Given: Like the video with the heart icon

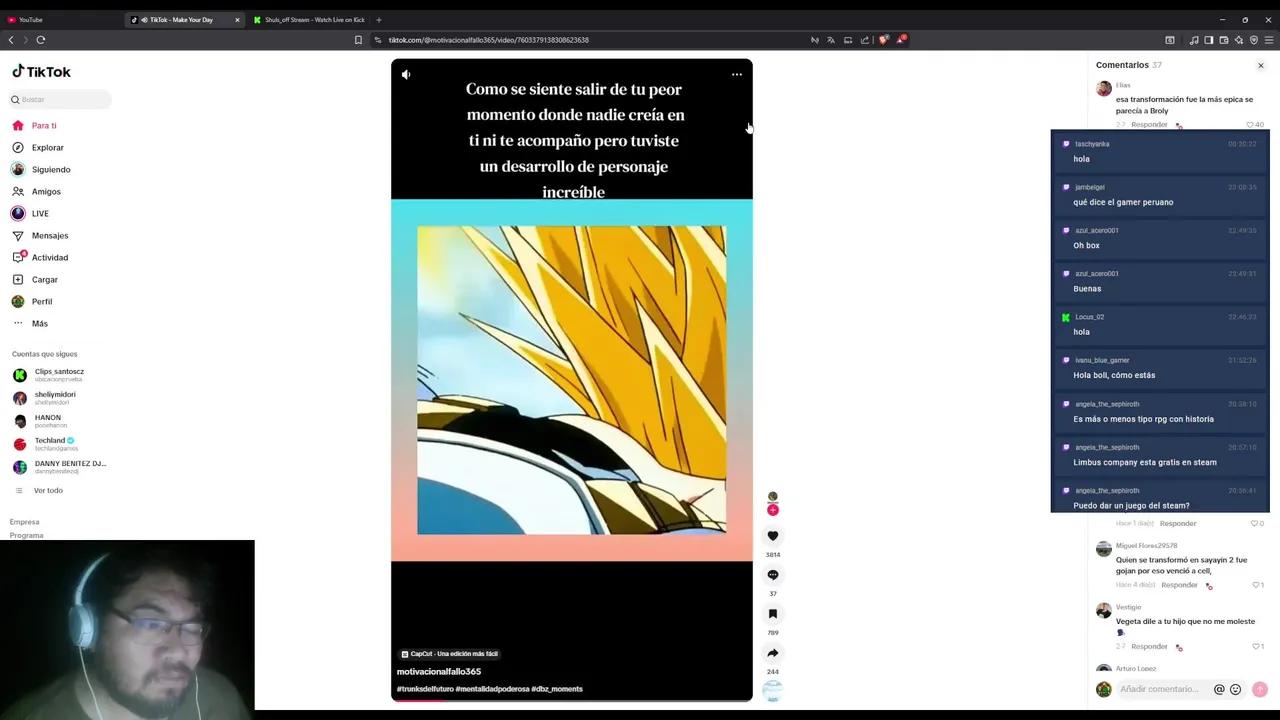Looking at the screenshot, I should tap(772, 536).
